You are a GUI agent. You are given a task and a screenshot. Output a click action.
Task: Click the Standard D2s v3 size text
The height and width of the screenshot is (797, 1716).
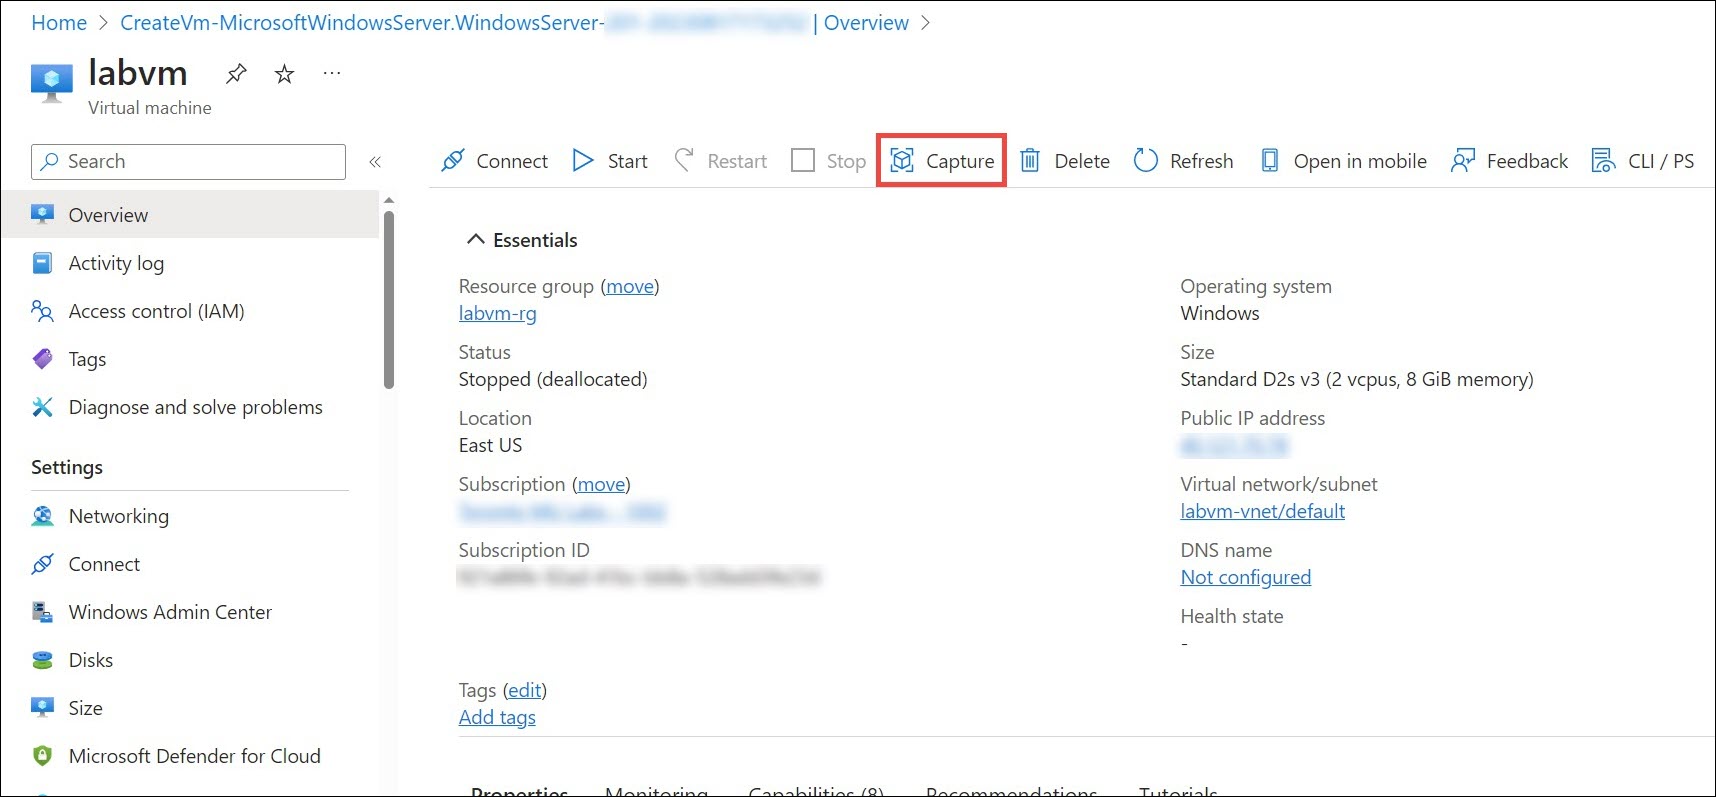[1357, 379]
